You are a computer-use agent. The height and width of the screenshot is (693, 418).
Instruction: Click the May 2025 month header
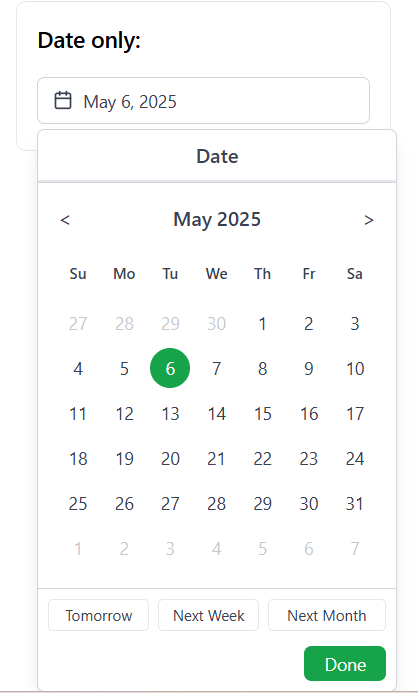click(x=217, y=219)
